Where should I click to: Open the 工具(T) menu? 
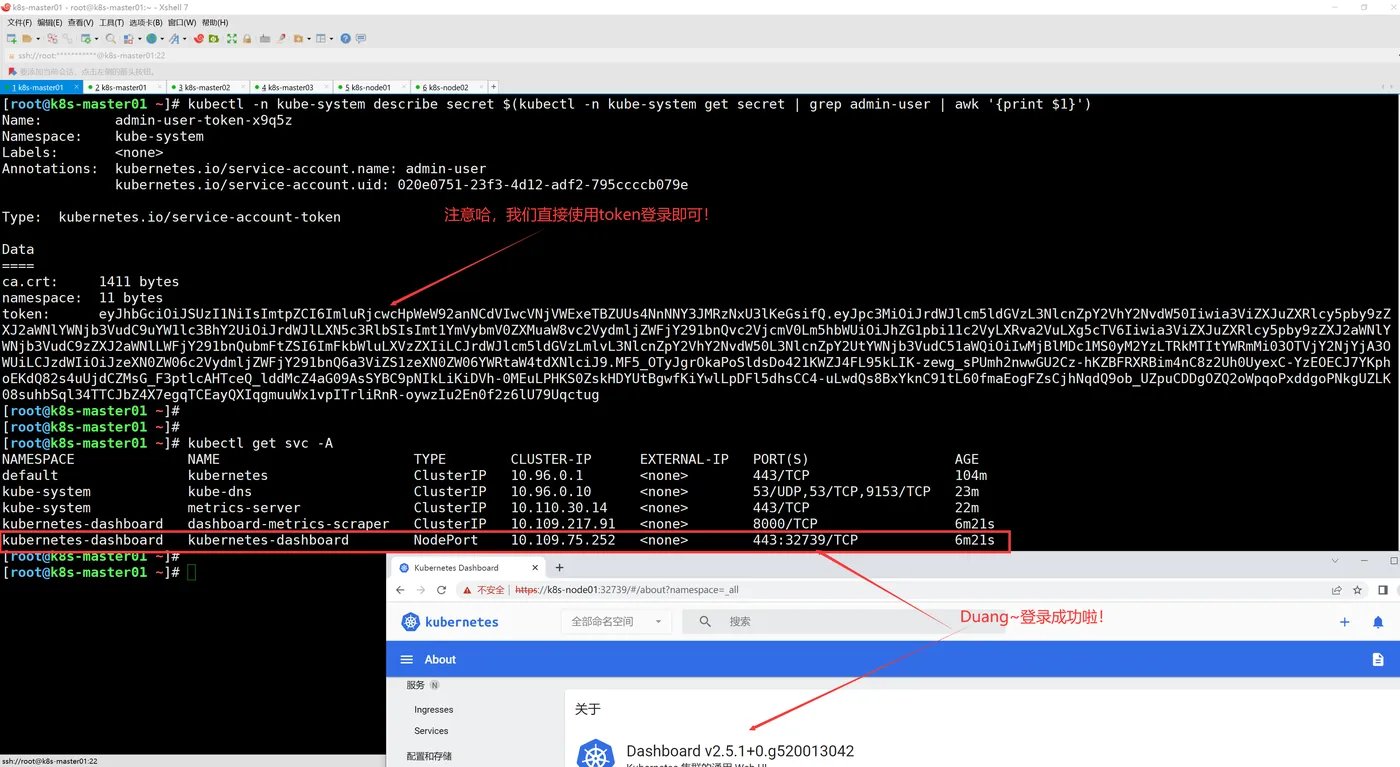[x=111, y=22]
